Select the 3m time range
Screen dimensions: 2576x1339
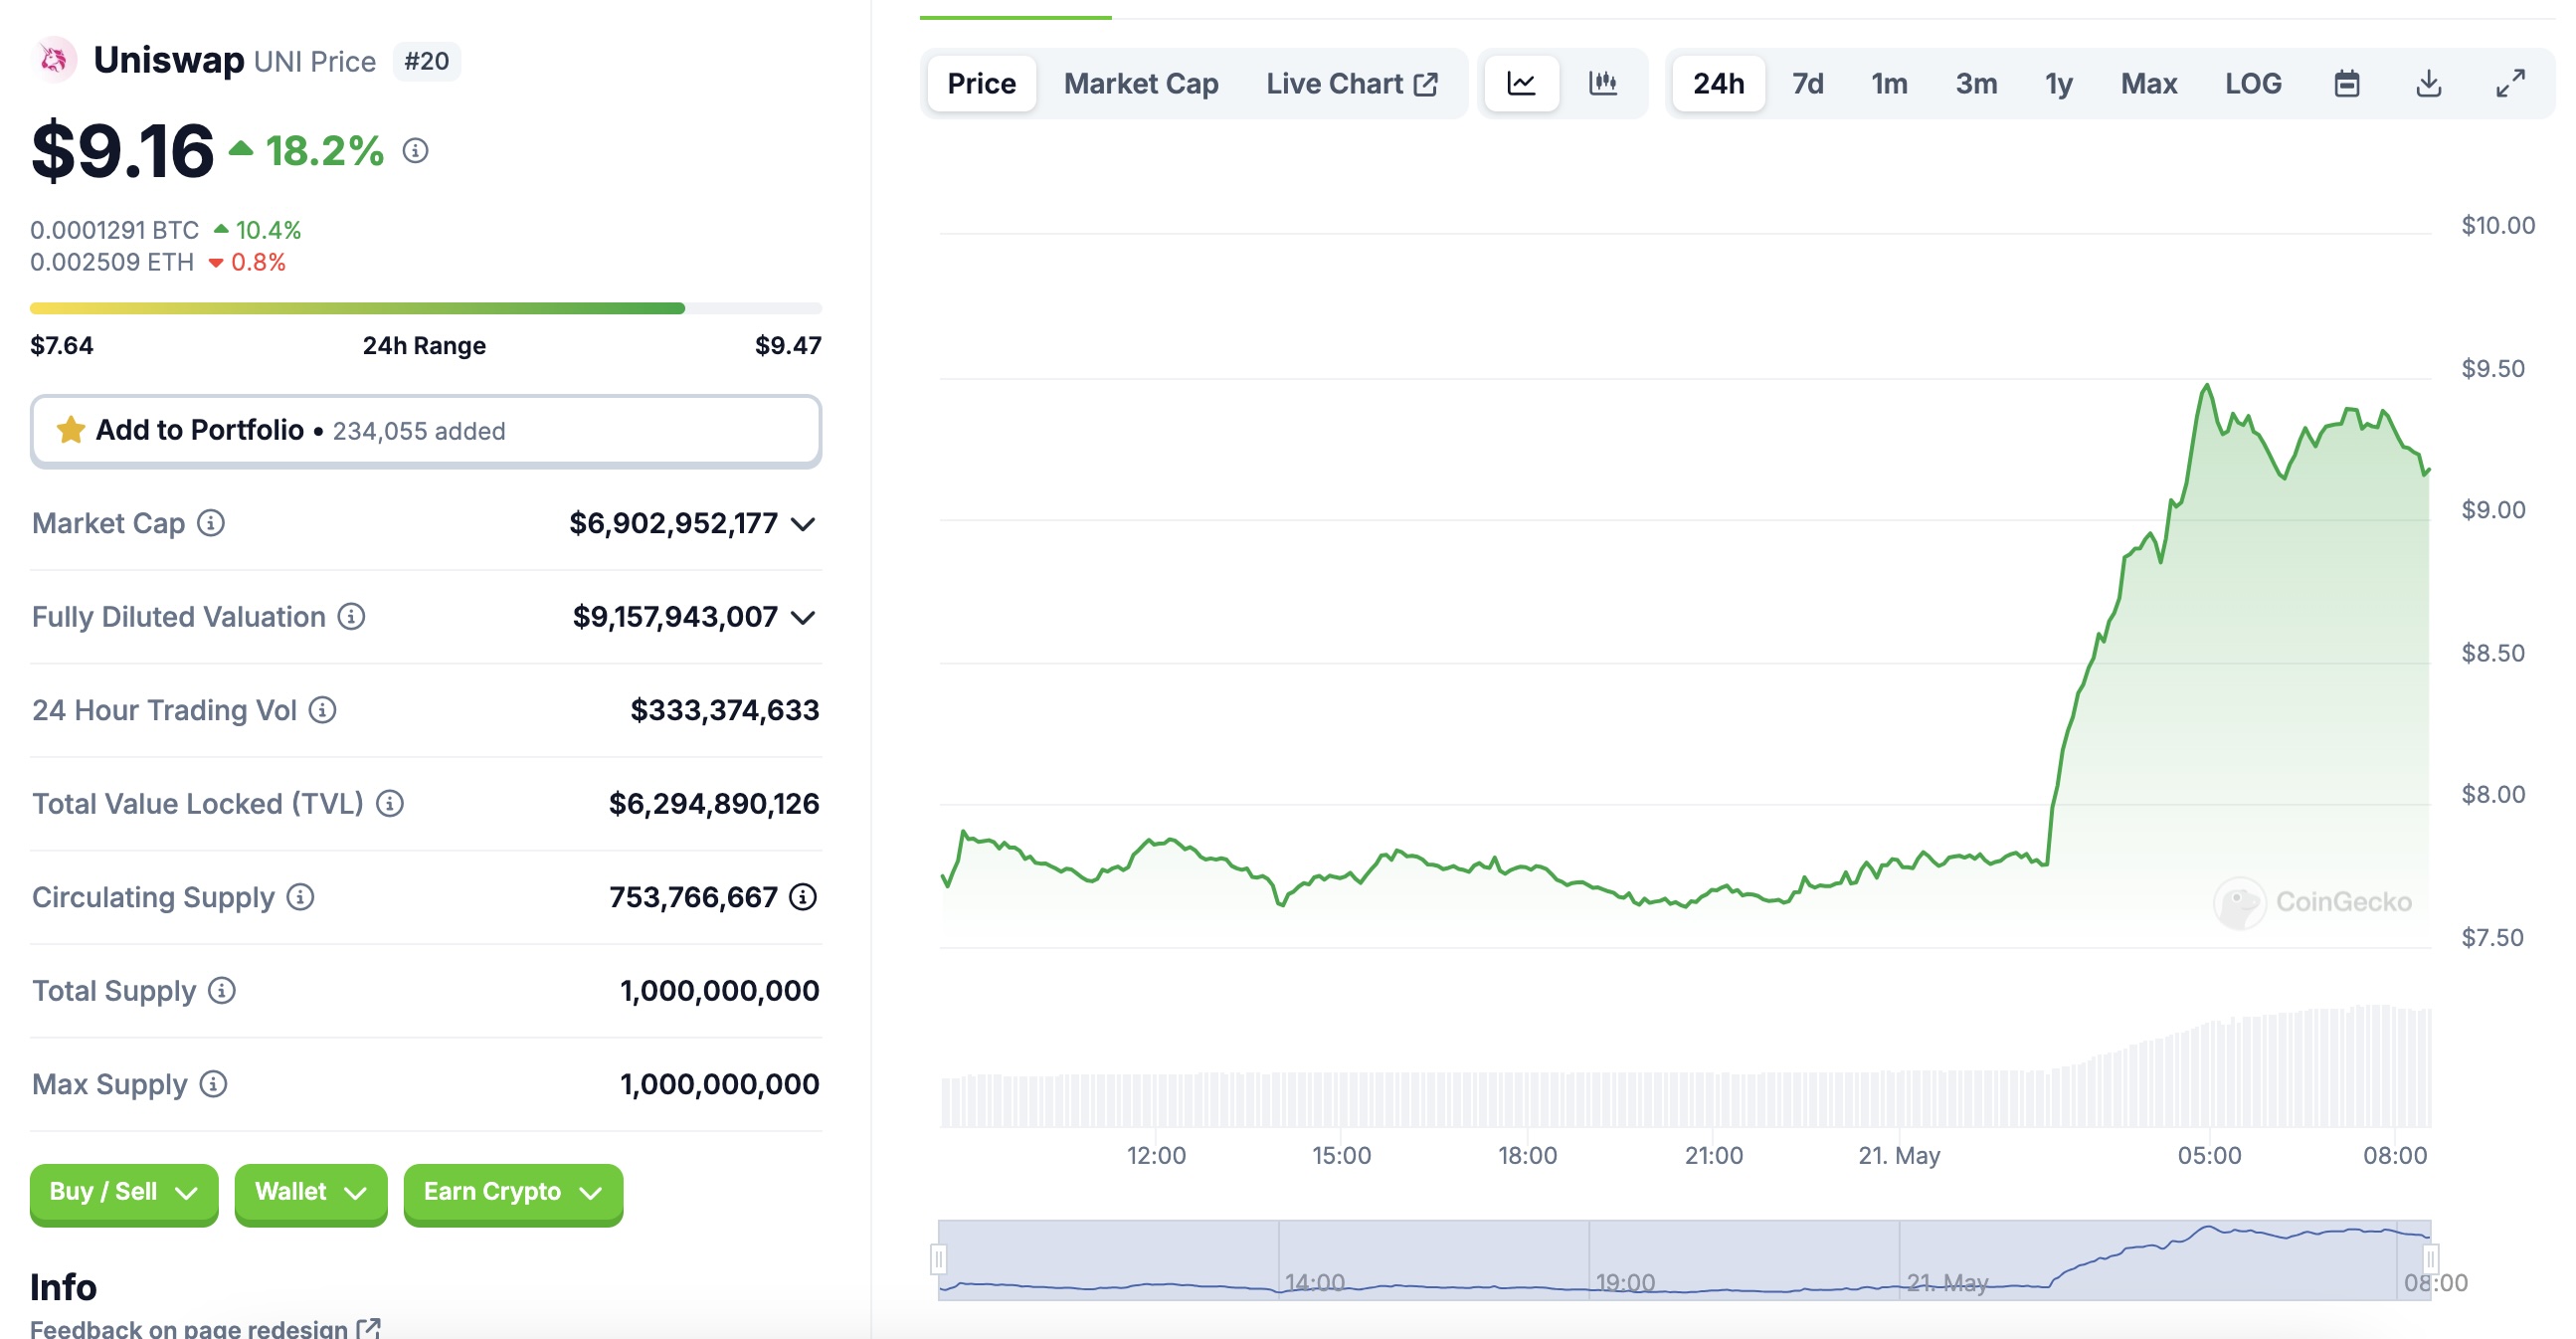pyautogui.click(x=1976, y=83)
